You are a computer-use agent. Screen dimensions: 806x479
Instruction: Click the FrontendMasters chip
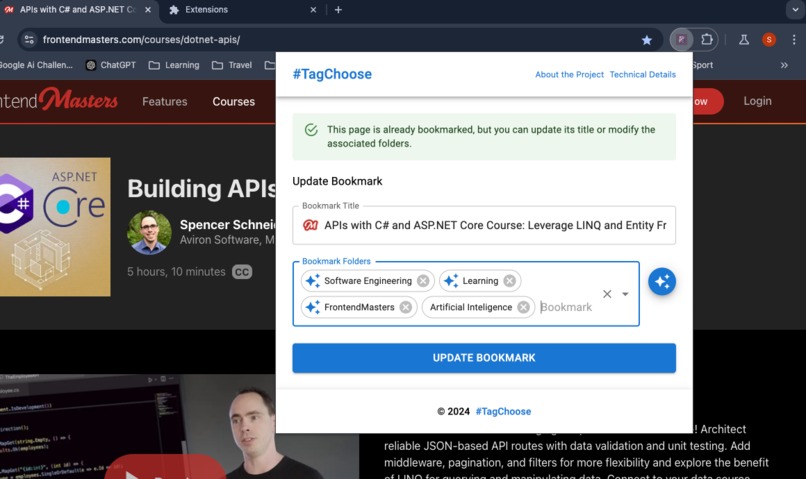click(359, 307)
